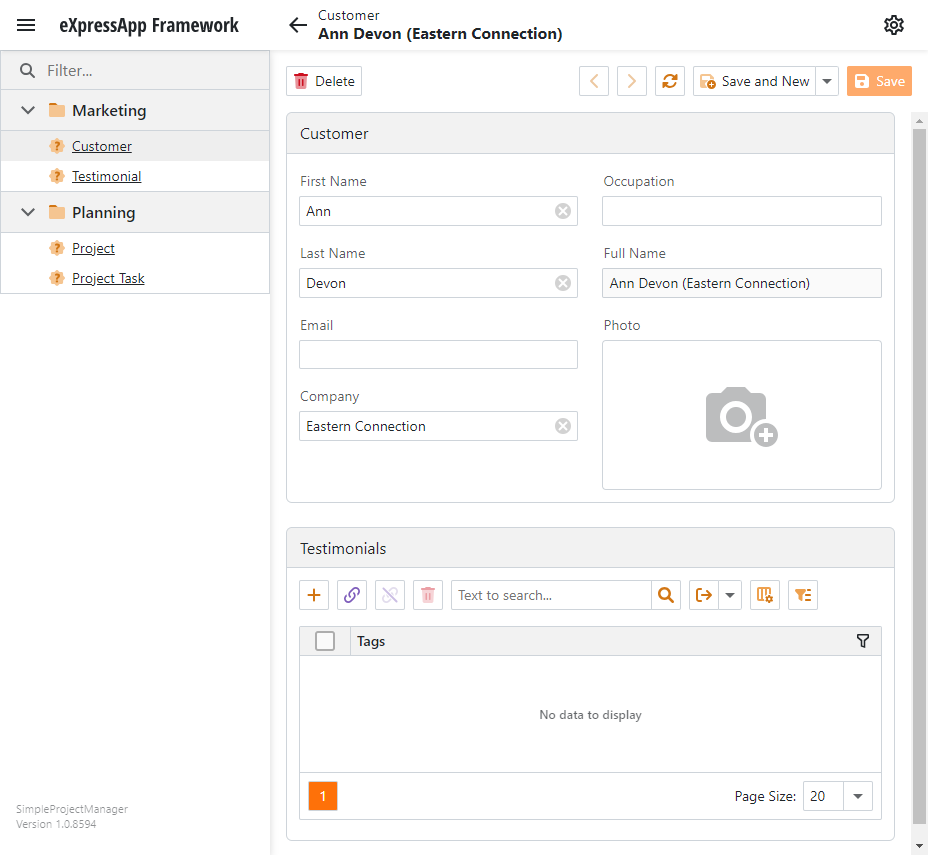Click the vertical scrollbar thumb

tap(919, 476)
